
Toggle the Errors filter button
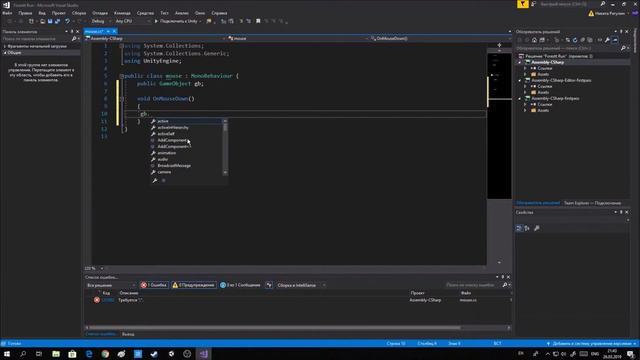154,285
